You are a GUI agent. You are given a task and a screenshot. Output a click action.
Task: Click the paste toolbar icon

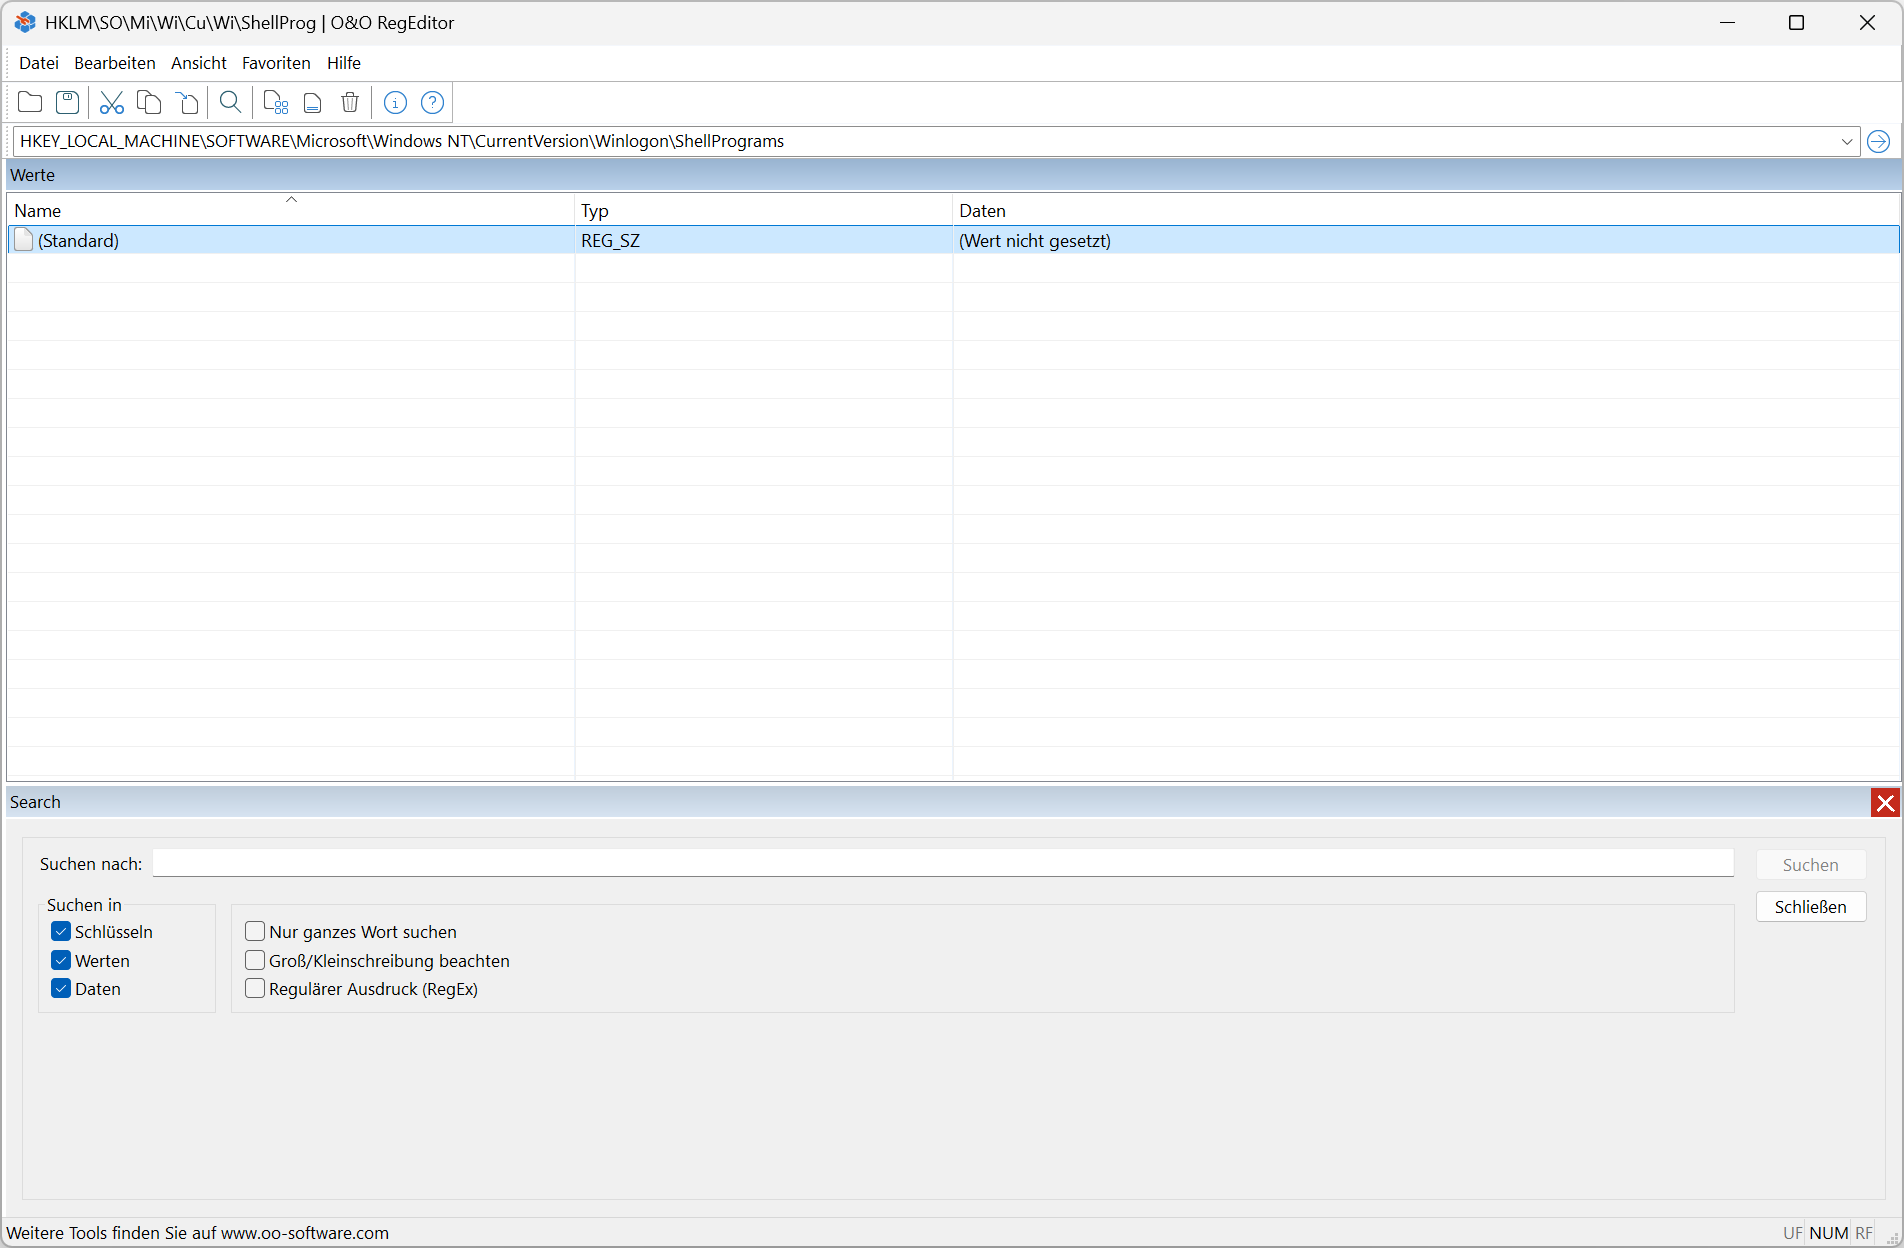coord(187,102)
